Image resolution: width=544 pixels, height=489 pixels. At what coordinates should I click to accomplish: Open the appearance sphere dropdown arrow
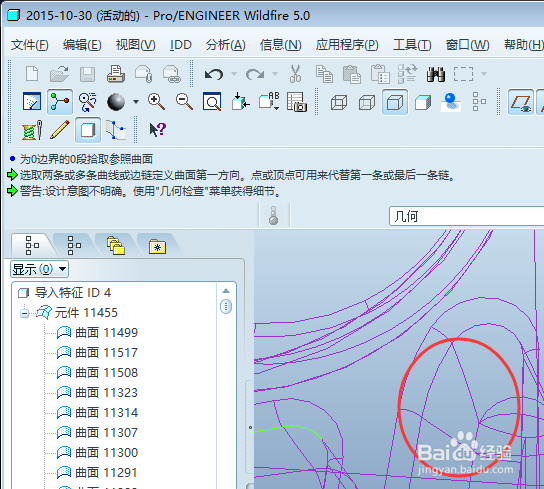[136, 102]
